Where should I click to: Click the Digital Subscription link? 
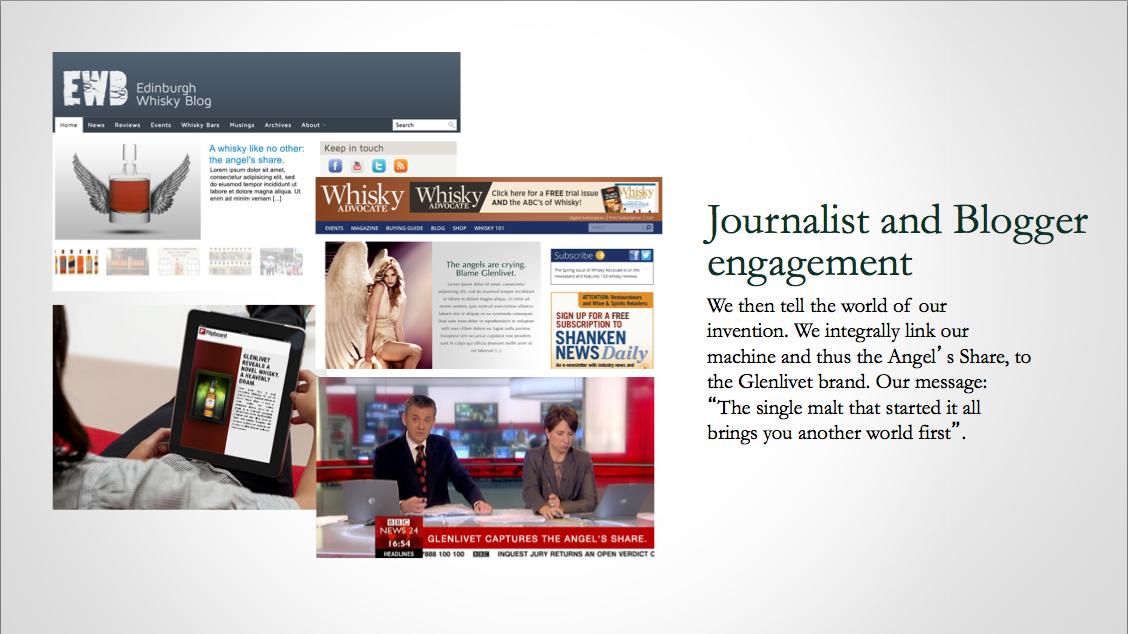coord(587,217)
